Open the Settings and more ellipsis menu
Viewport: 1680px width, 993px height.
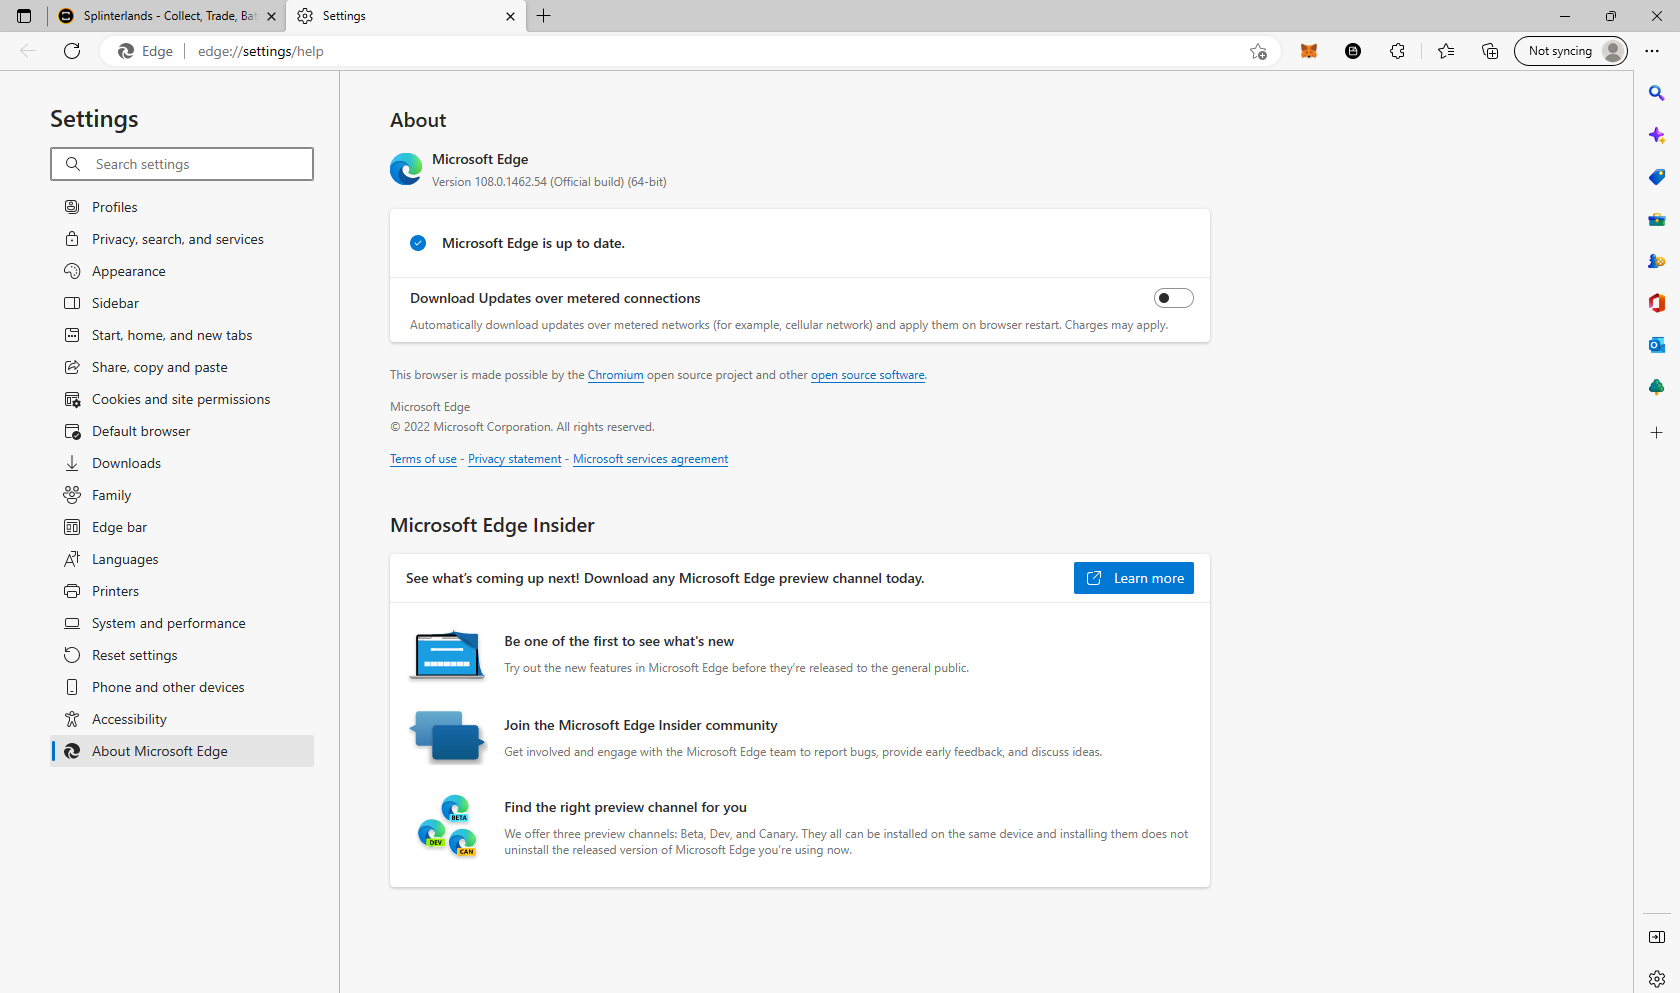coord(1652,51)
